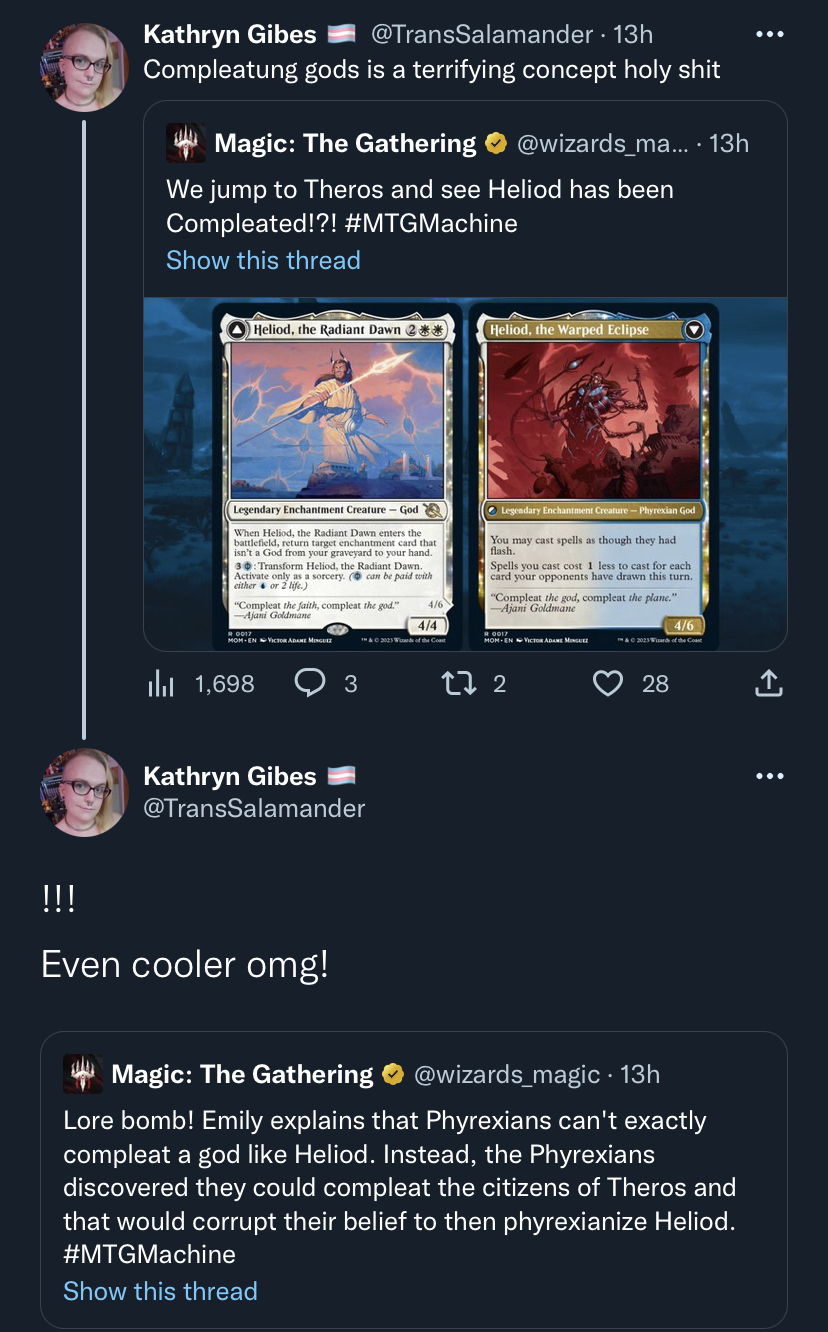This screenshot has width=828, height=1332.
Task: Like the tweet with the heart icon
Action: click(608, 683)
